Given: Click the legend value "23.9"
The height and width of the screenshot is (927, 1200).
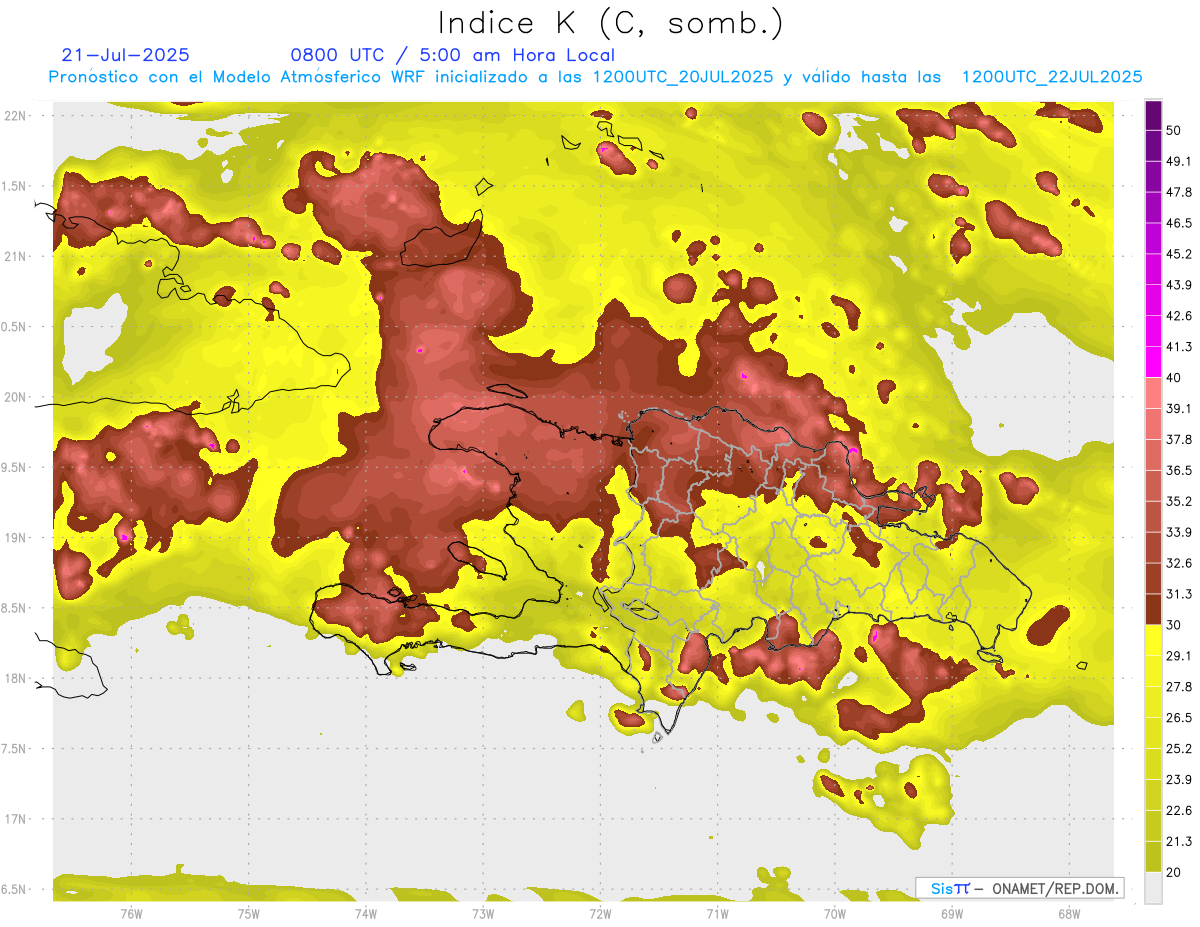Looking at the screenshot, I should click(1180, 780).
